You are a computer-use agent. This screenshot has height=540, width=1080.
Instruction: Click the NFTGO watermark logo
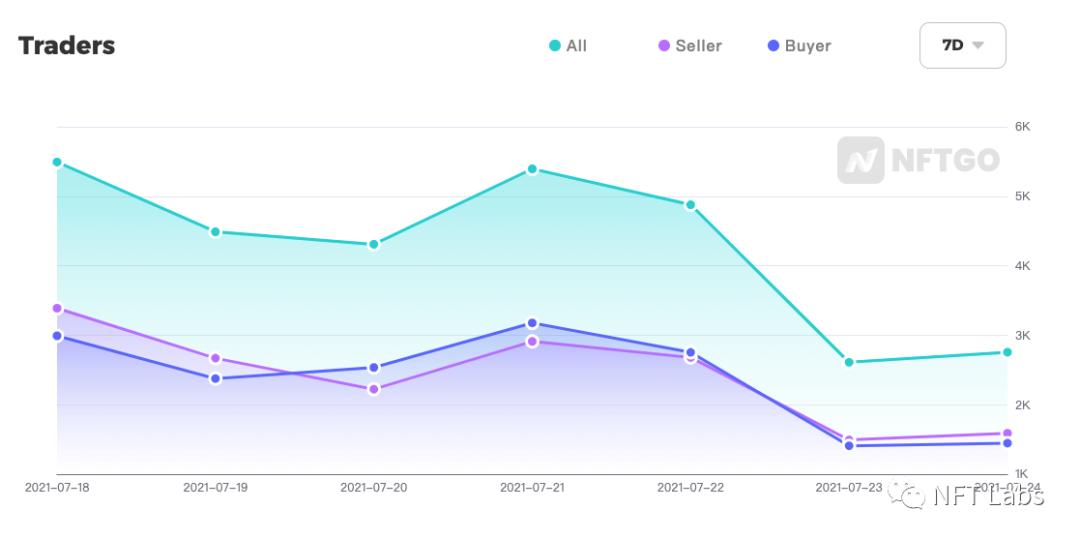pyautogui.click(x=919, y=160)
